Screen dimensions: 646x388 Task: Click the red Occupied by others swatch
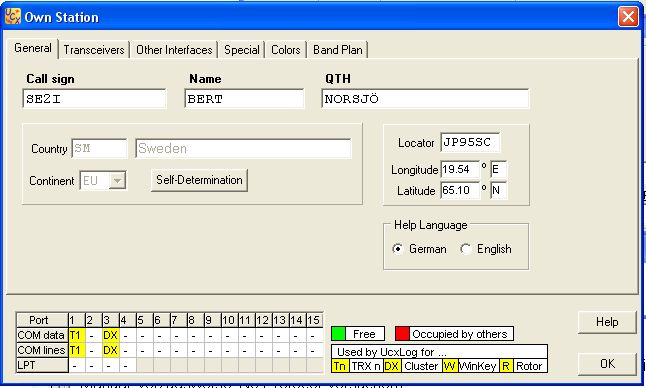pyautogui.click(x=402, y=334)
